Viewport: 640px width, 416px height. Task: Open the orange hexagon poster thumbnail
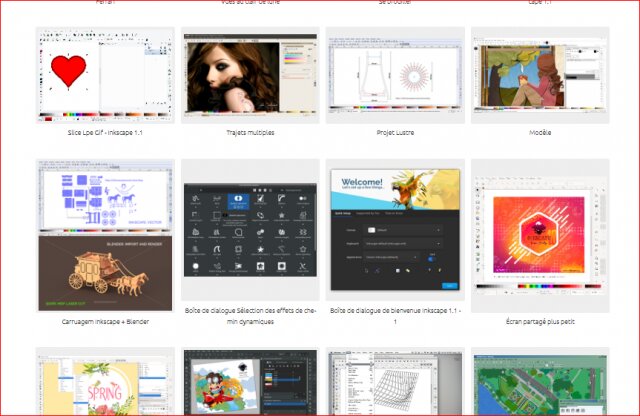tap(540, 236)
